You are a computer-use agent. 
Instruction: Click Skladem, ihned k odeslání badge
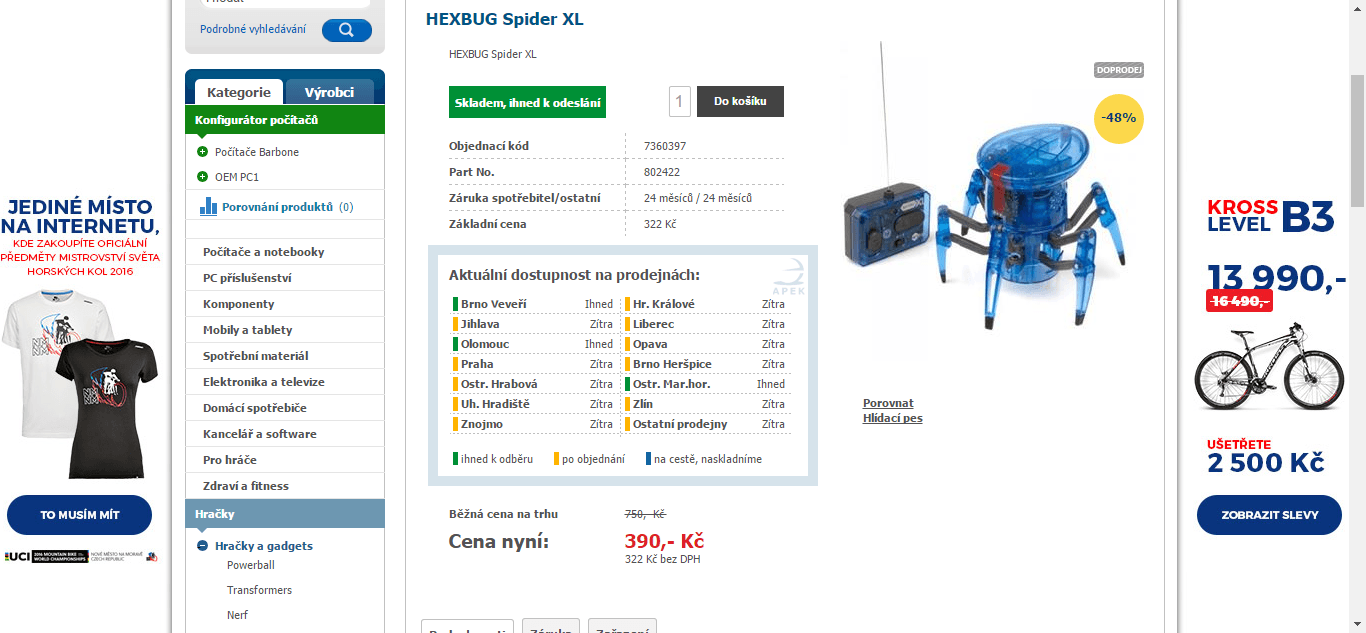528,102
